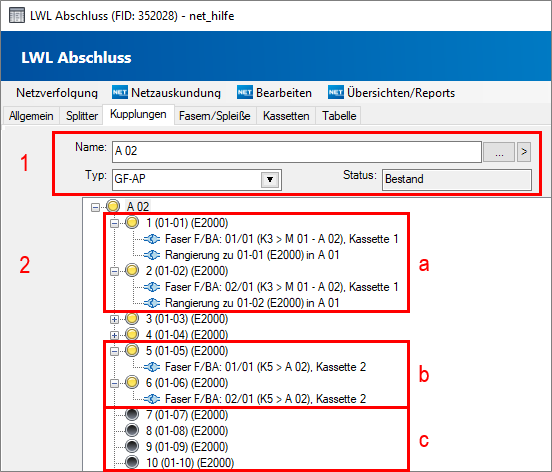Expand coupling 4 (01-04) node

(x=114, y=335)
